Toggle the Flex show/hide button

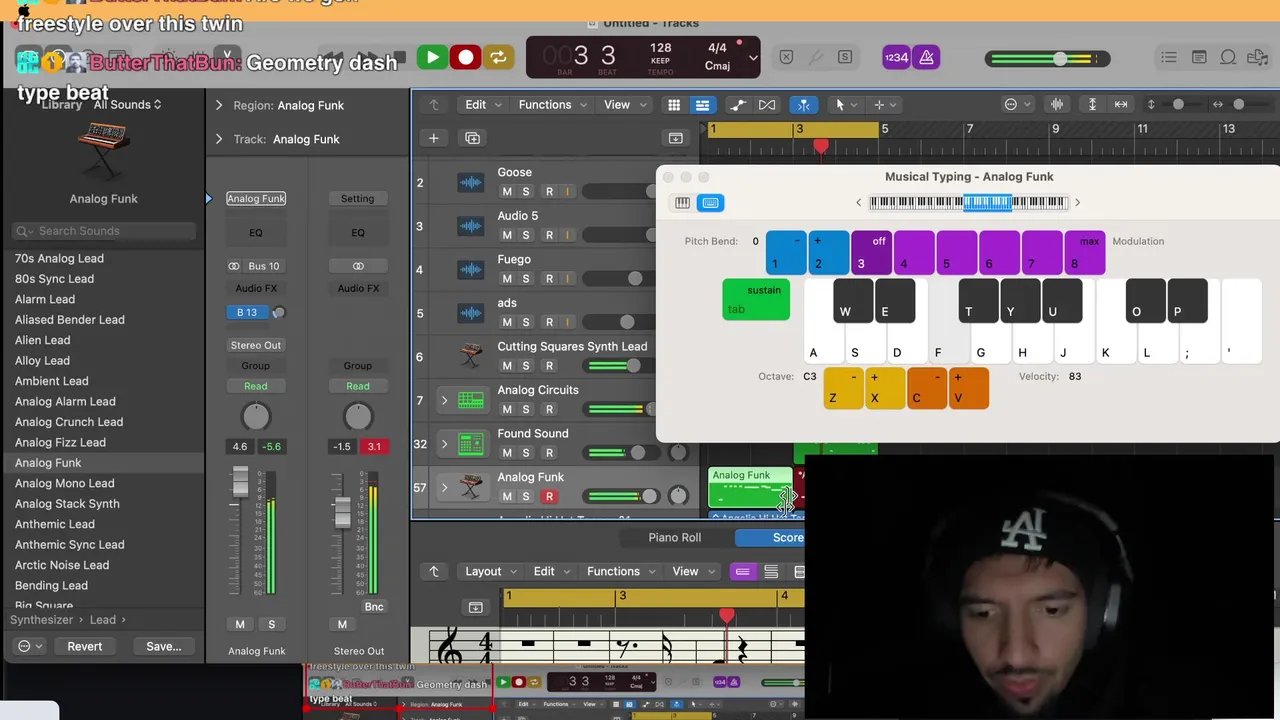click(x=767, y=104)
